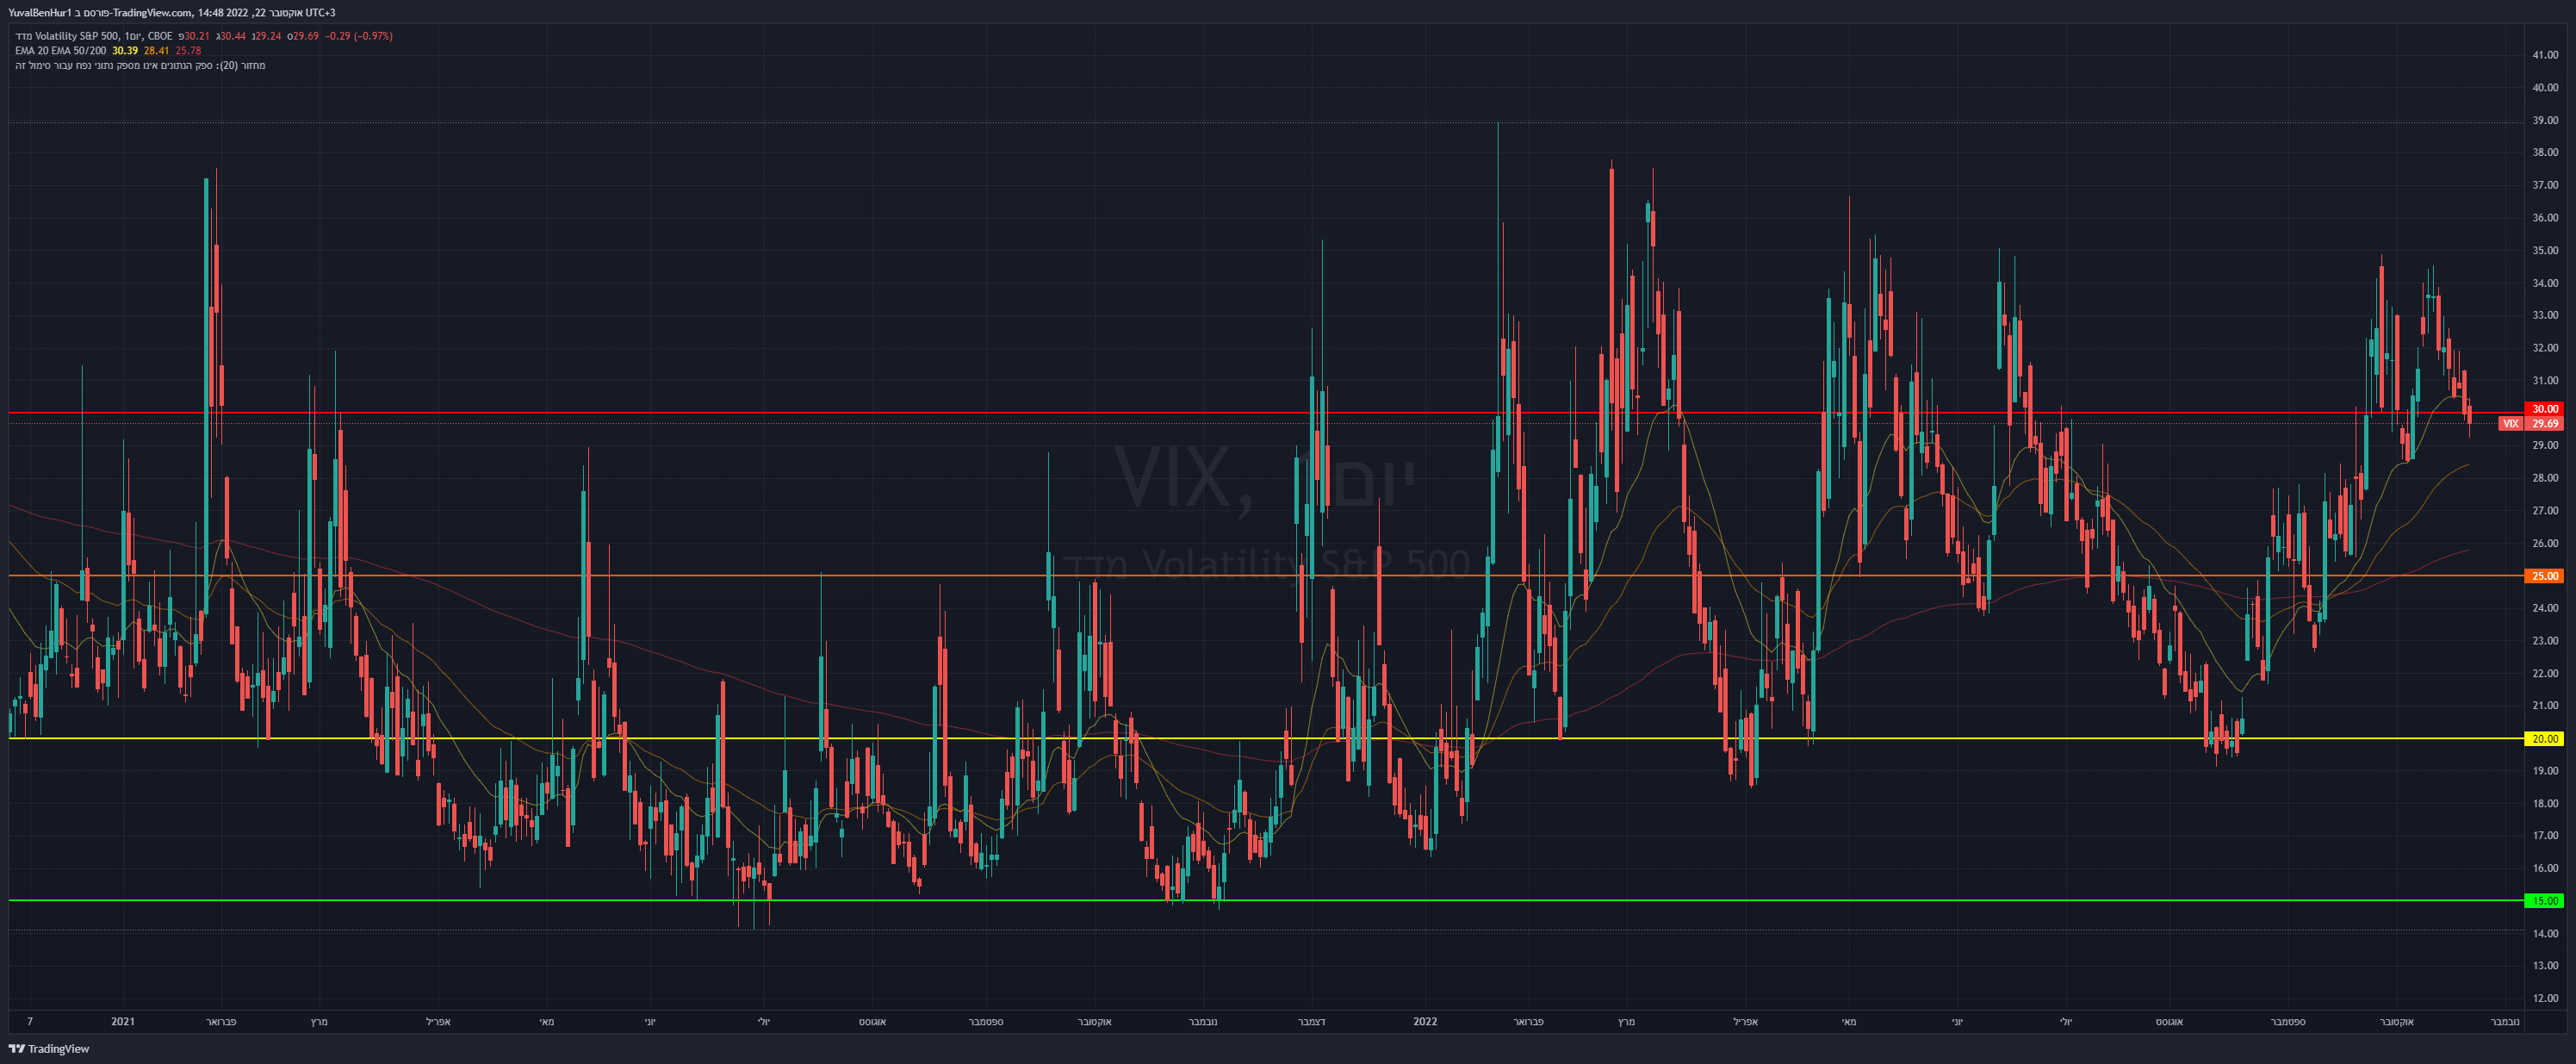Click the yellow EMA value 30.39

[x=125, y=51]
